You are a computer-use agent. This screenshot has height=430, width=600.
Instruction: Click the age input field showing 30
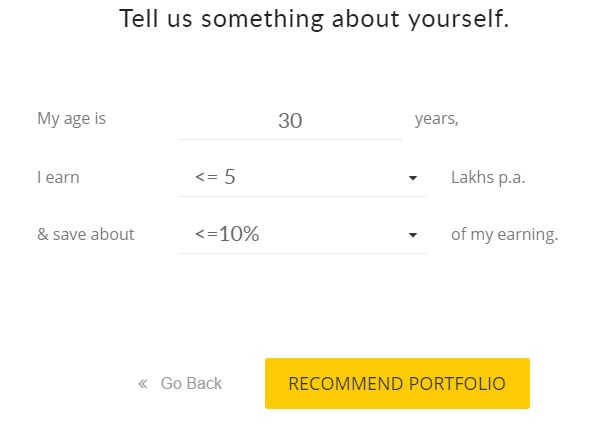[290, 121]
